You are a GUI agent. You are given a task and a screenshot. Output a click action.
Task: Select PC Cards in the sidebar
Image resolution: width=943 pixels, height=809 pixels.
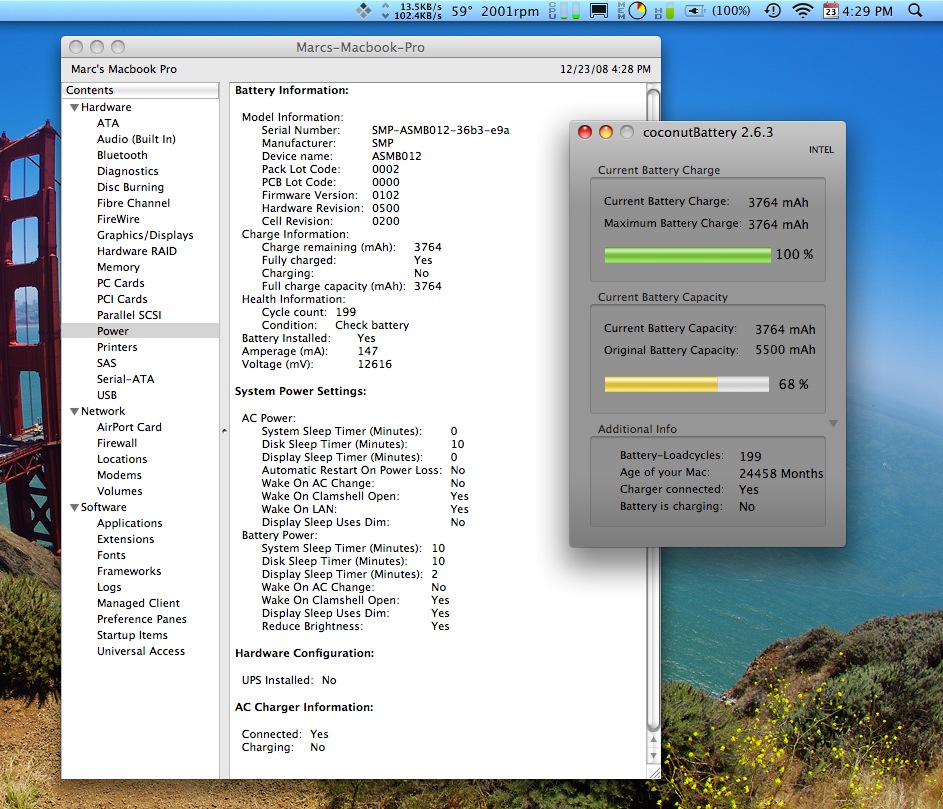pos(121,283)
